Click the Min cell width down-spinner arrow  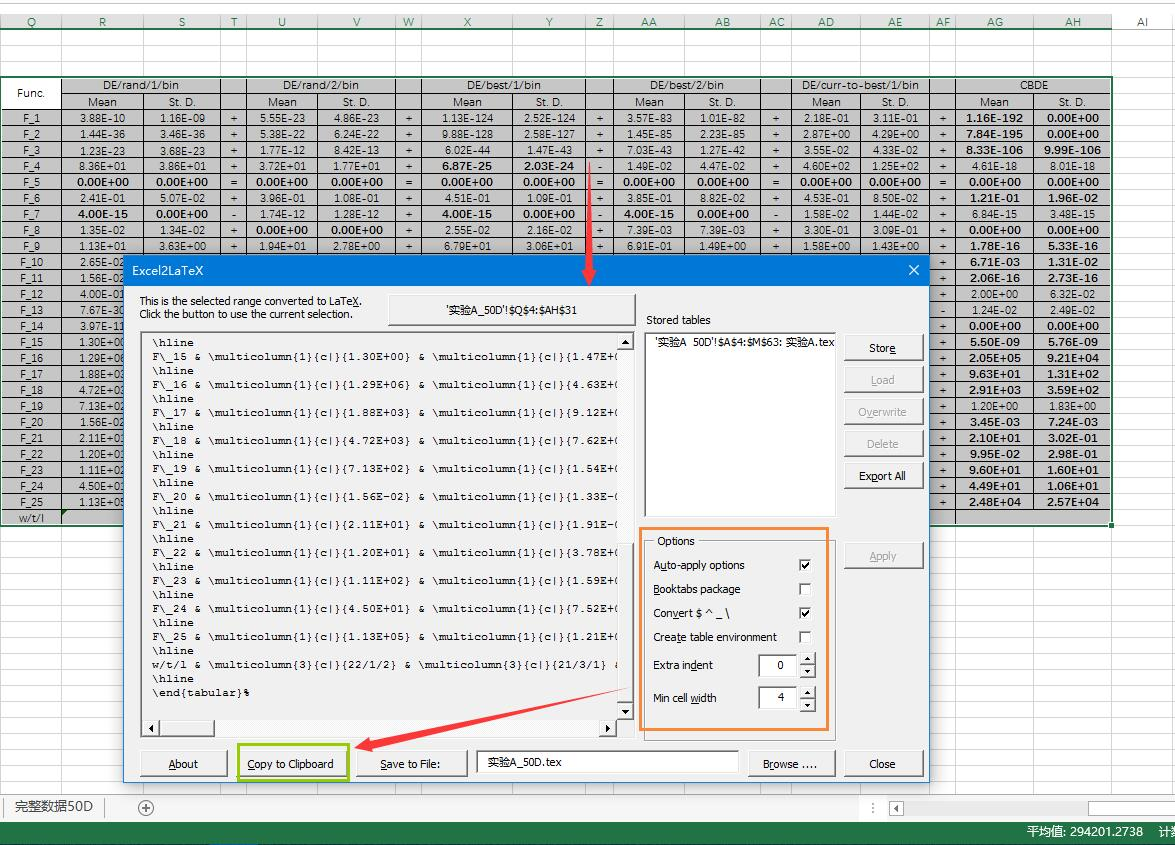pos(807,703)
